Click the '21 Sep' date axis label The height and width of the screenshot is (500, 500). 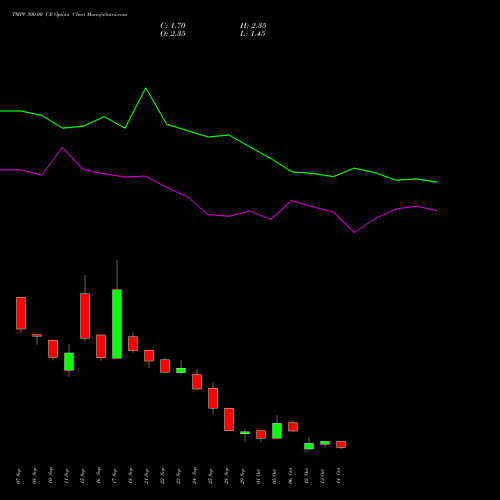click(x=147, y=476)
